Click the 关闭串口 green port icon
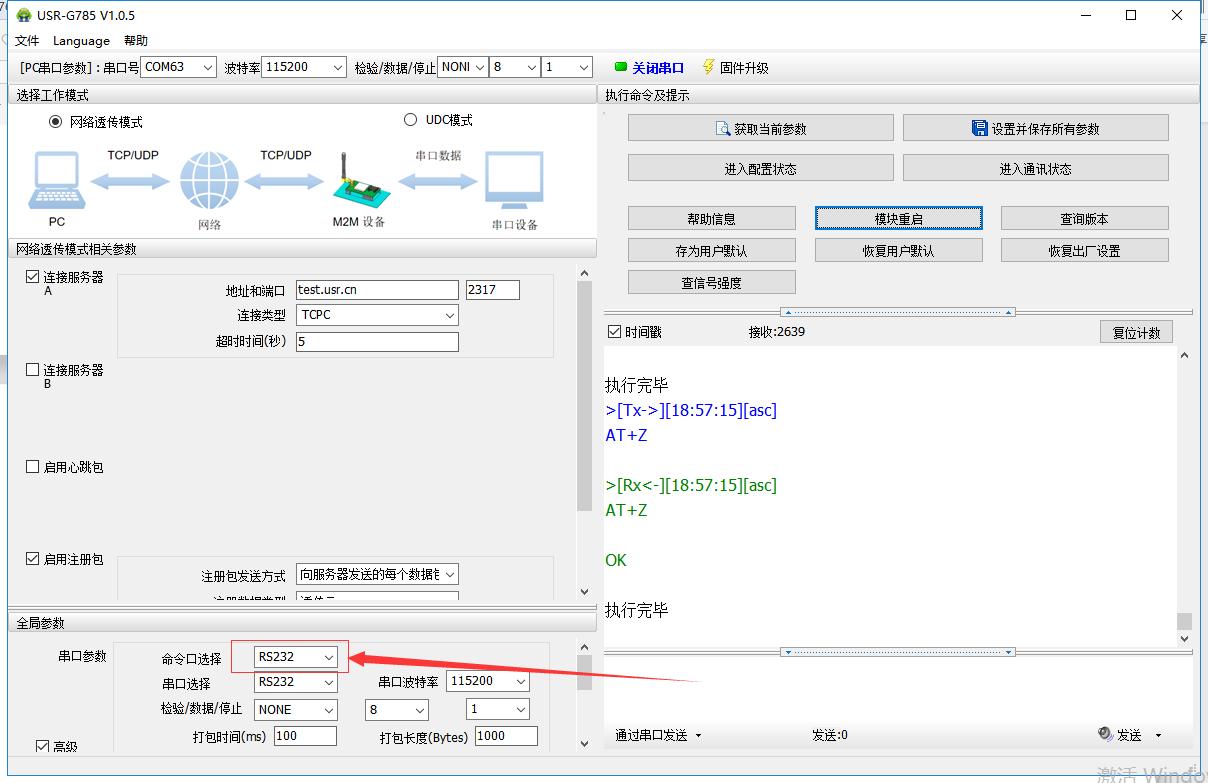The image size is (1208, 783). [x=620, y=68]
